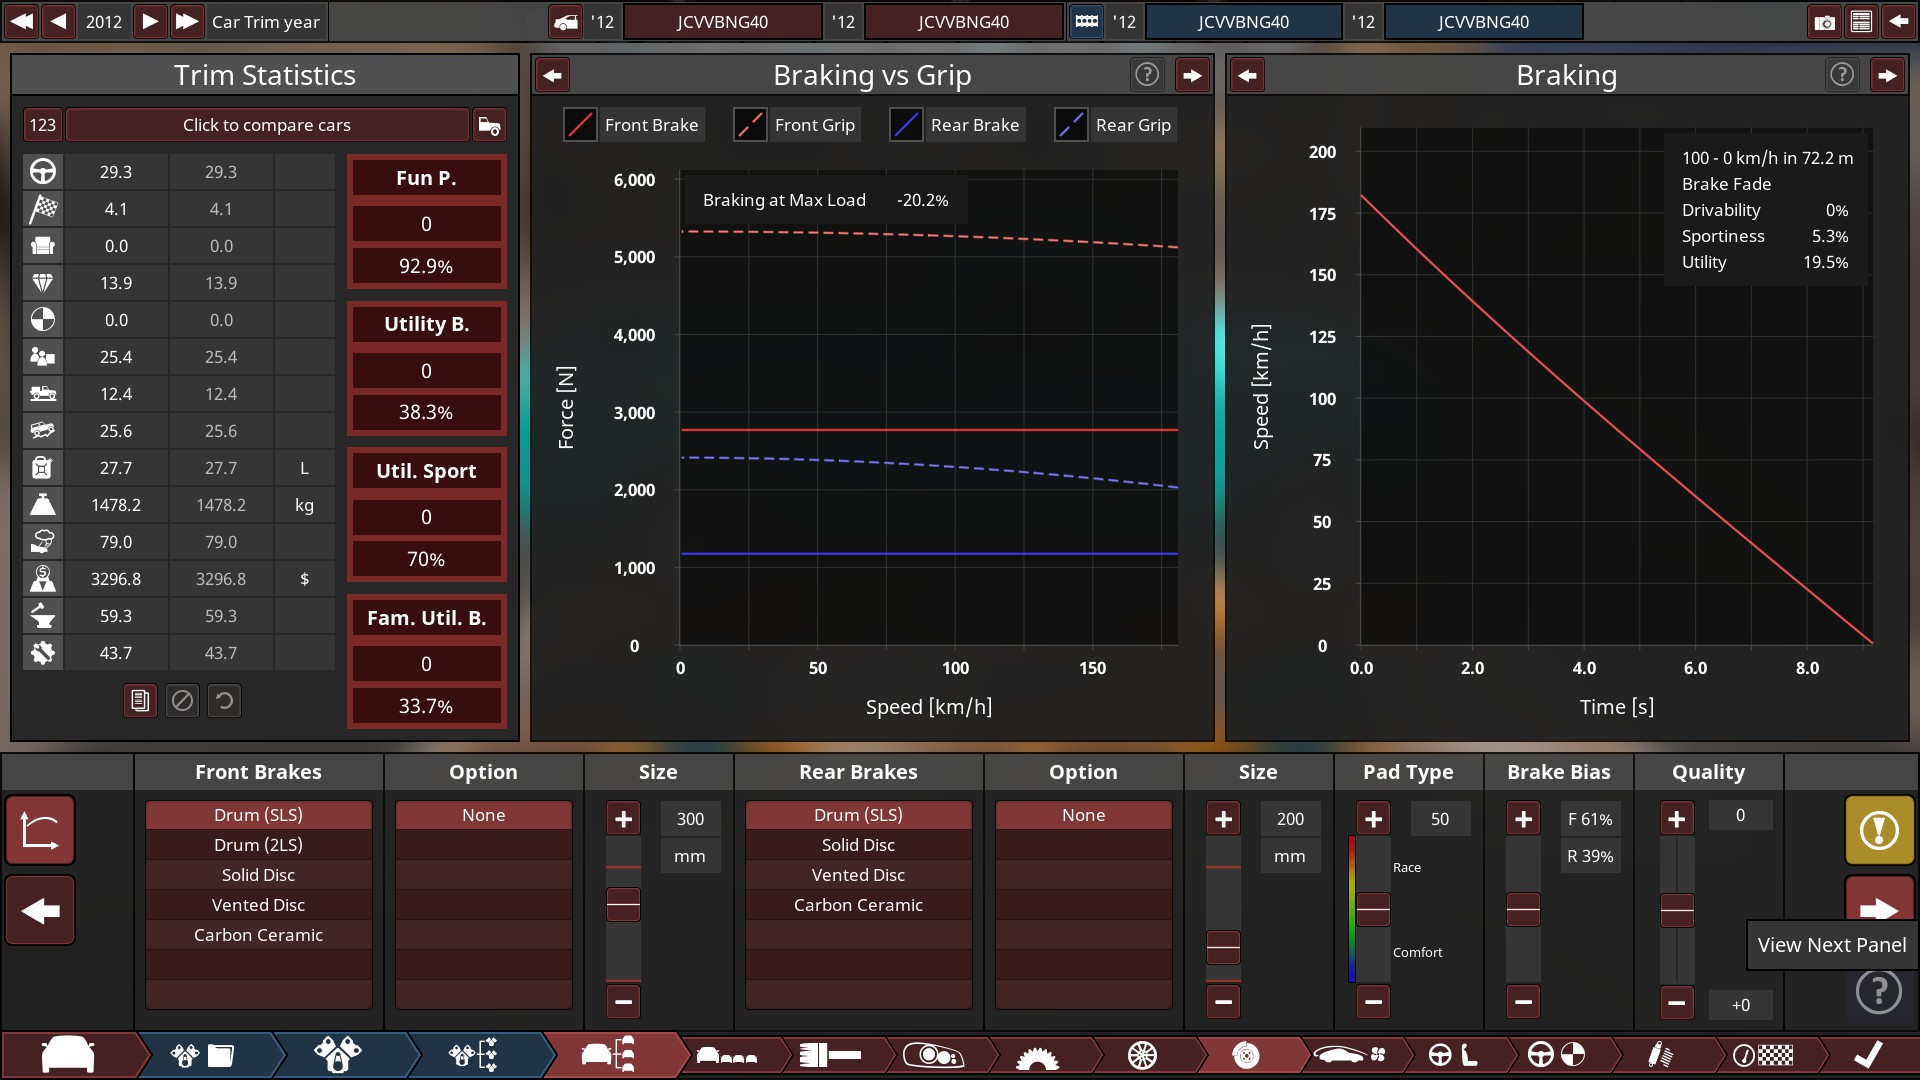1920x1080 pixels.
Task: Open the car trim selection tab
Action: pyautogui.click(x=610, y=1055)
